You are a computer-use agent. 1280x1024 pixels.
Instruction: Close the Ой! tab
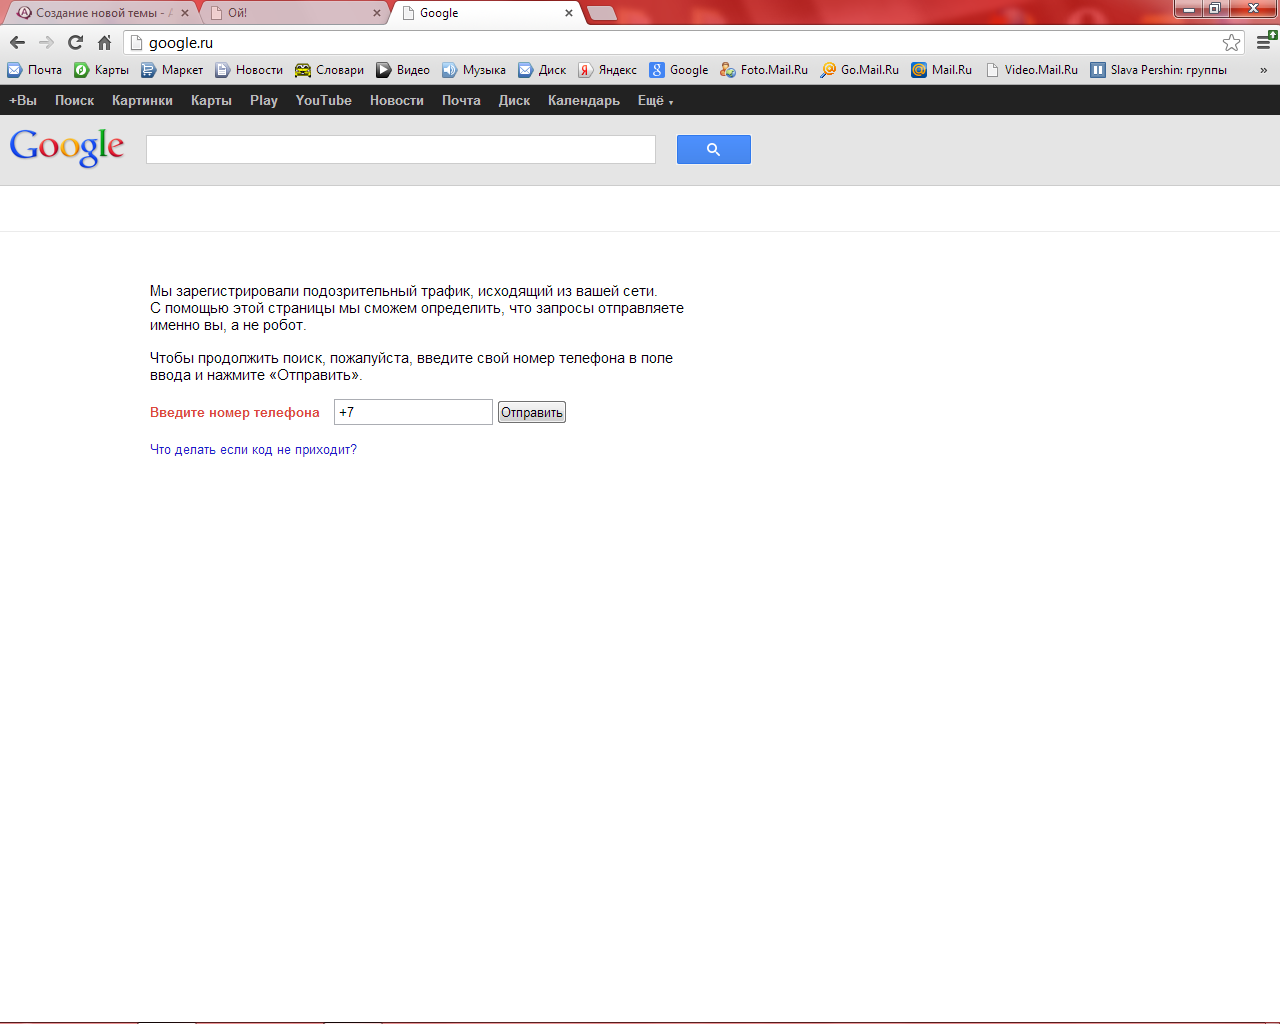pyautogui.click(x=377, y=13)
